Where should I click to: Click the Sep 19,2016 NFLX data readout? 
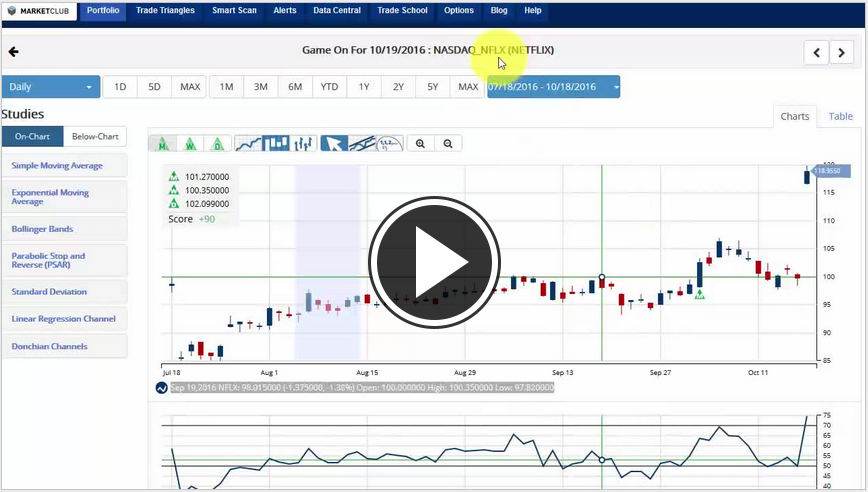362,388
